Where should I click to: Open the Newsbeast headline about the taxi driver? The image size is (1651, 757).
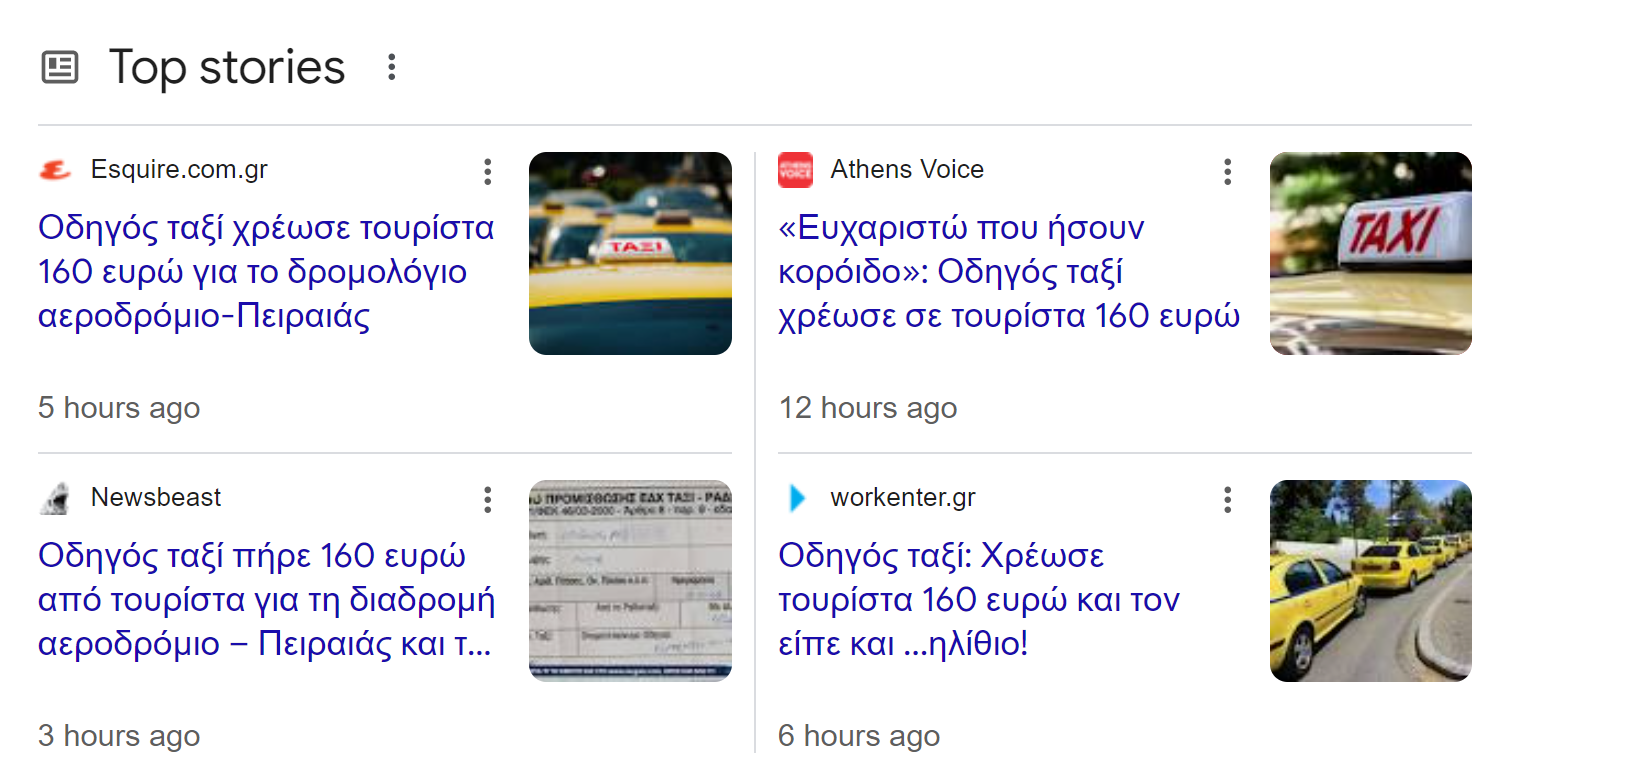pyautogui.click(x=265, y=599)
